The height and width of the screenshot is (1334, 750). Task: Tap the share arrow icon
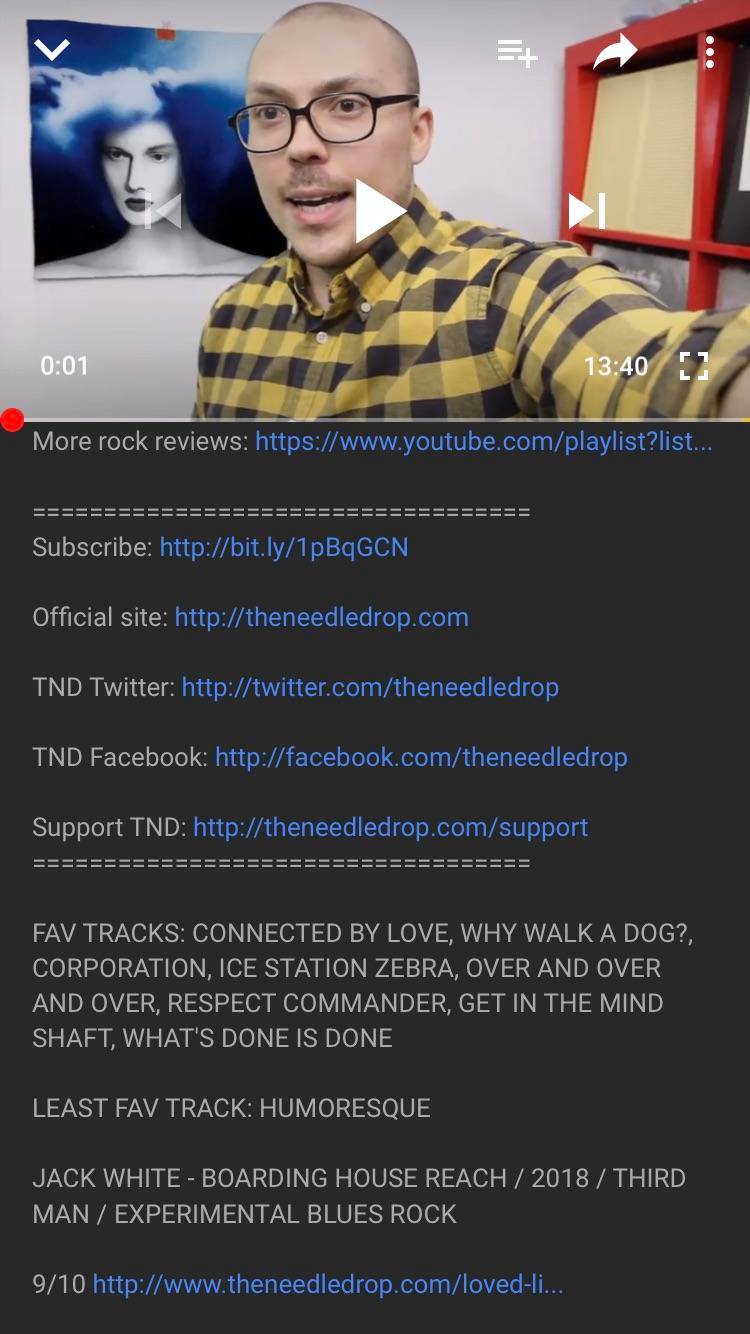[x=614, y=52]
